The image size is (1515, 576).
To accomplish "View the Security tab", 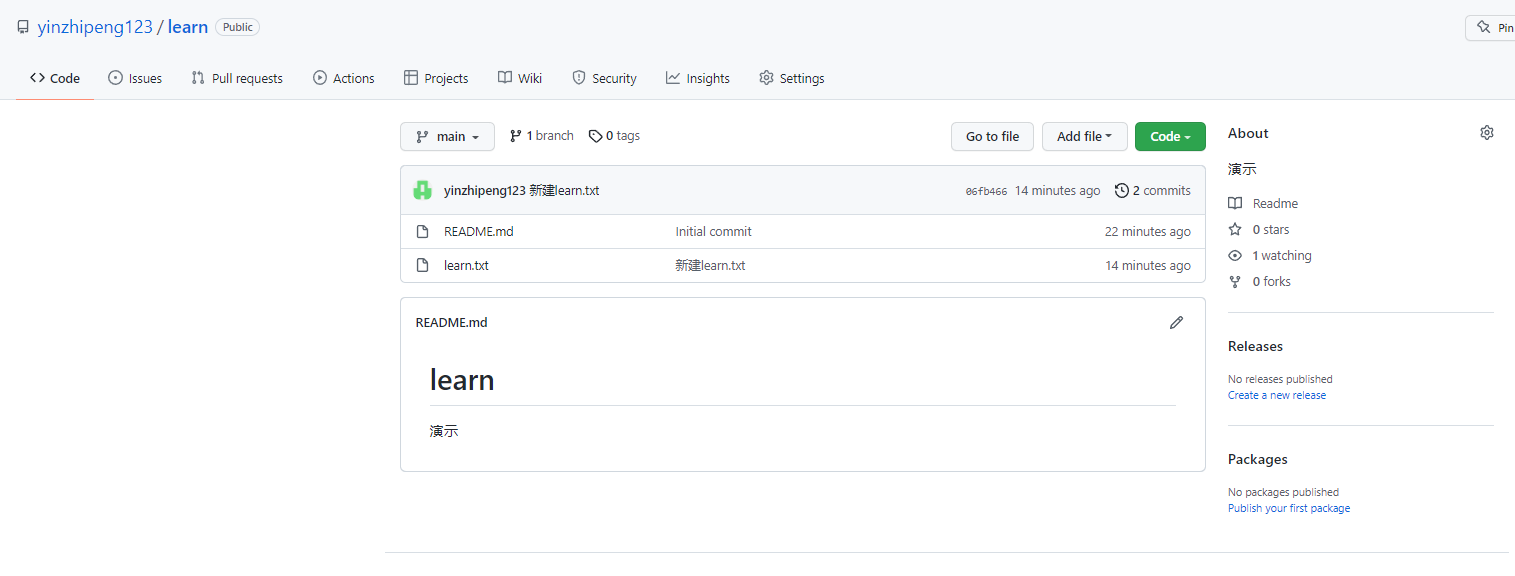I will 604,78.
